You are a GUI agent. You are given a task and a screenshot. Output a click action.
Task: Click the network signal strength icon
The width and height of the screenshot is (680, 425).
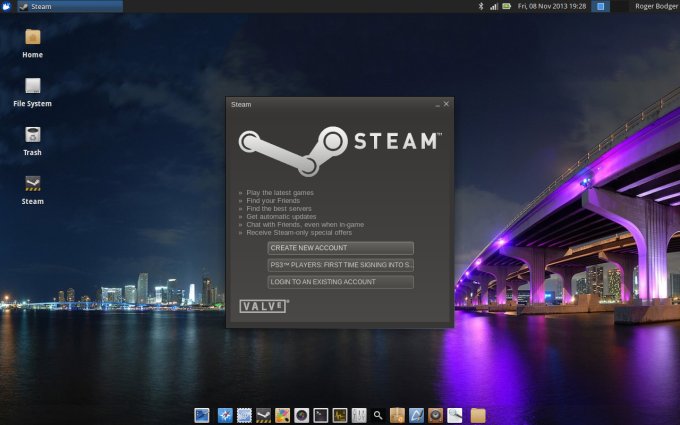[x=494, y=6]
